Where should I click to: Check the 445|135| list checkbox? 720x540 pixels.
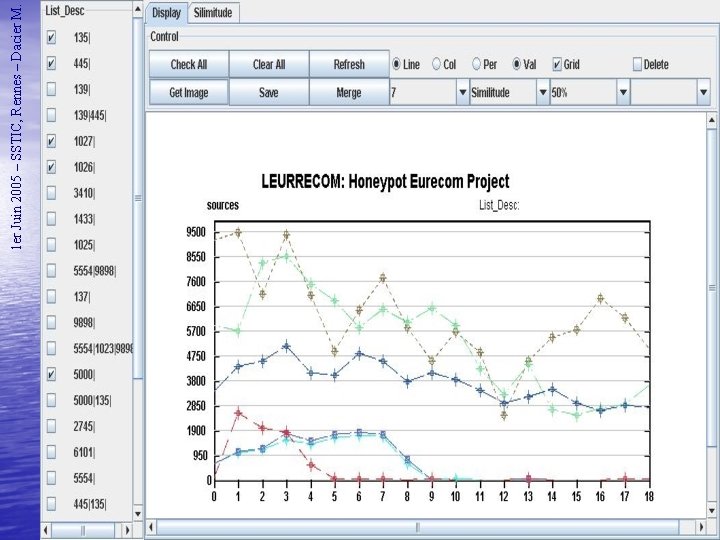tap(51, 504)
